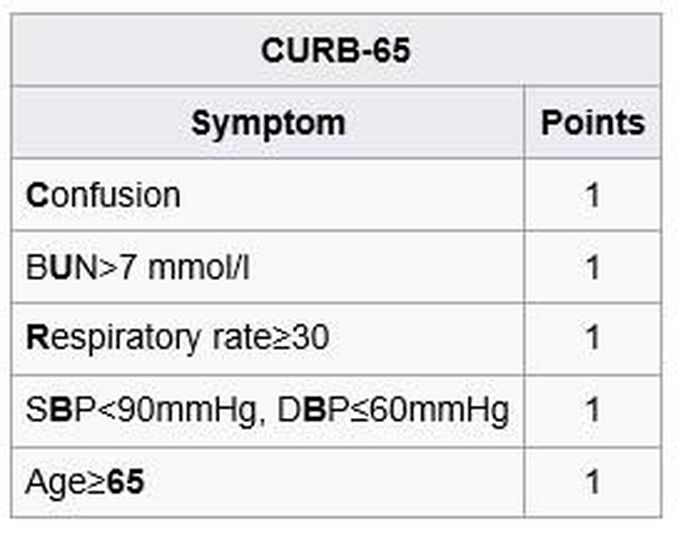The height and width of the screenshot is (541, 680).
Task: Click the bold C in Confusion
Action: 37,195
